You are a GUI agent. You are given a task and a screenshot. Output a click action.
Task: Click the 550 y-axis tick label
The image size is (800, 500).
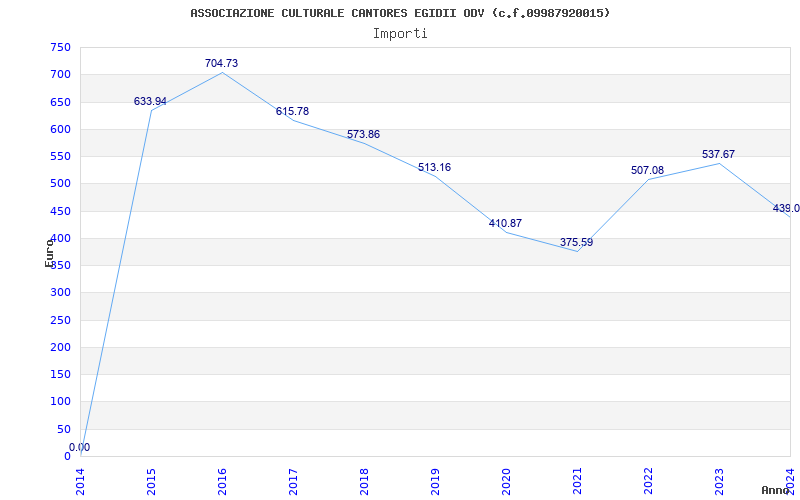coord(60,157)
